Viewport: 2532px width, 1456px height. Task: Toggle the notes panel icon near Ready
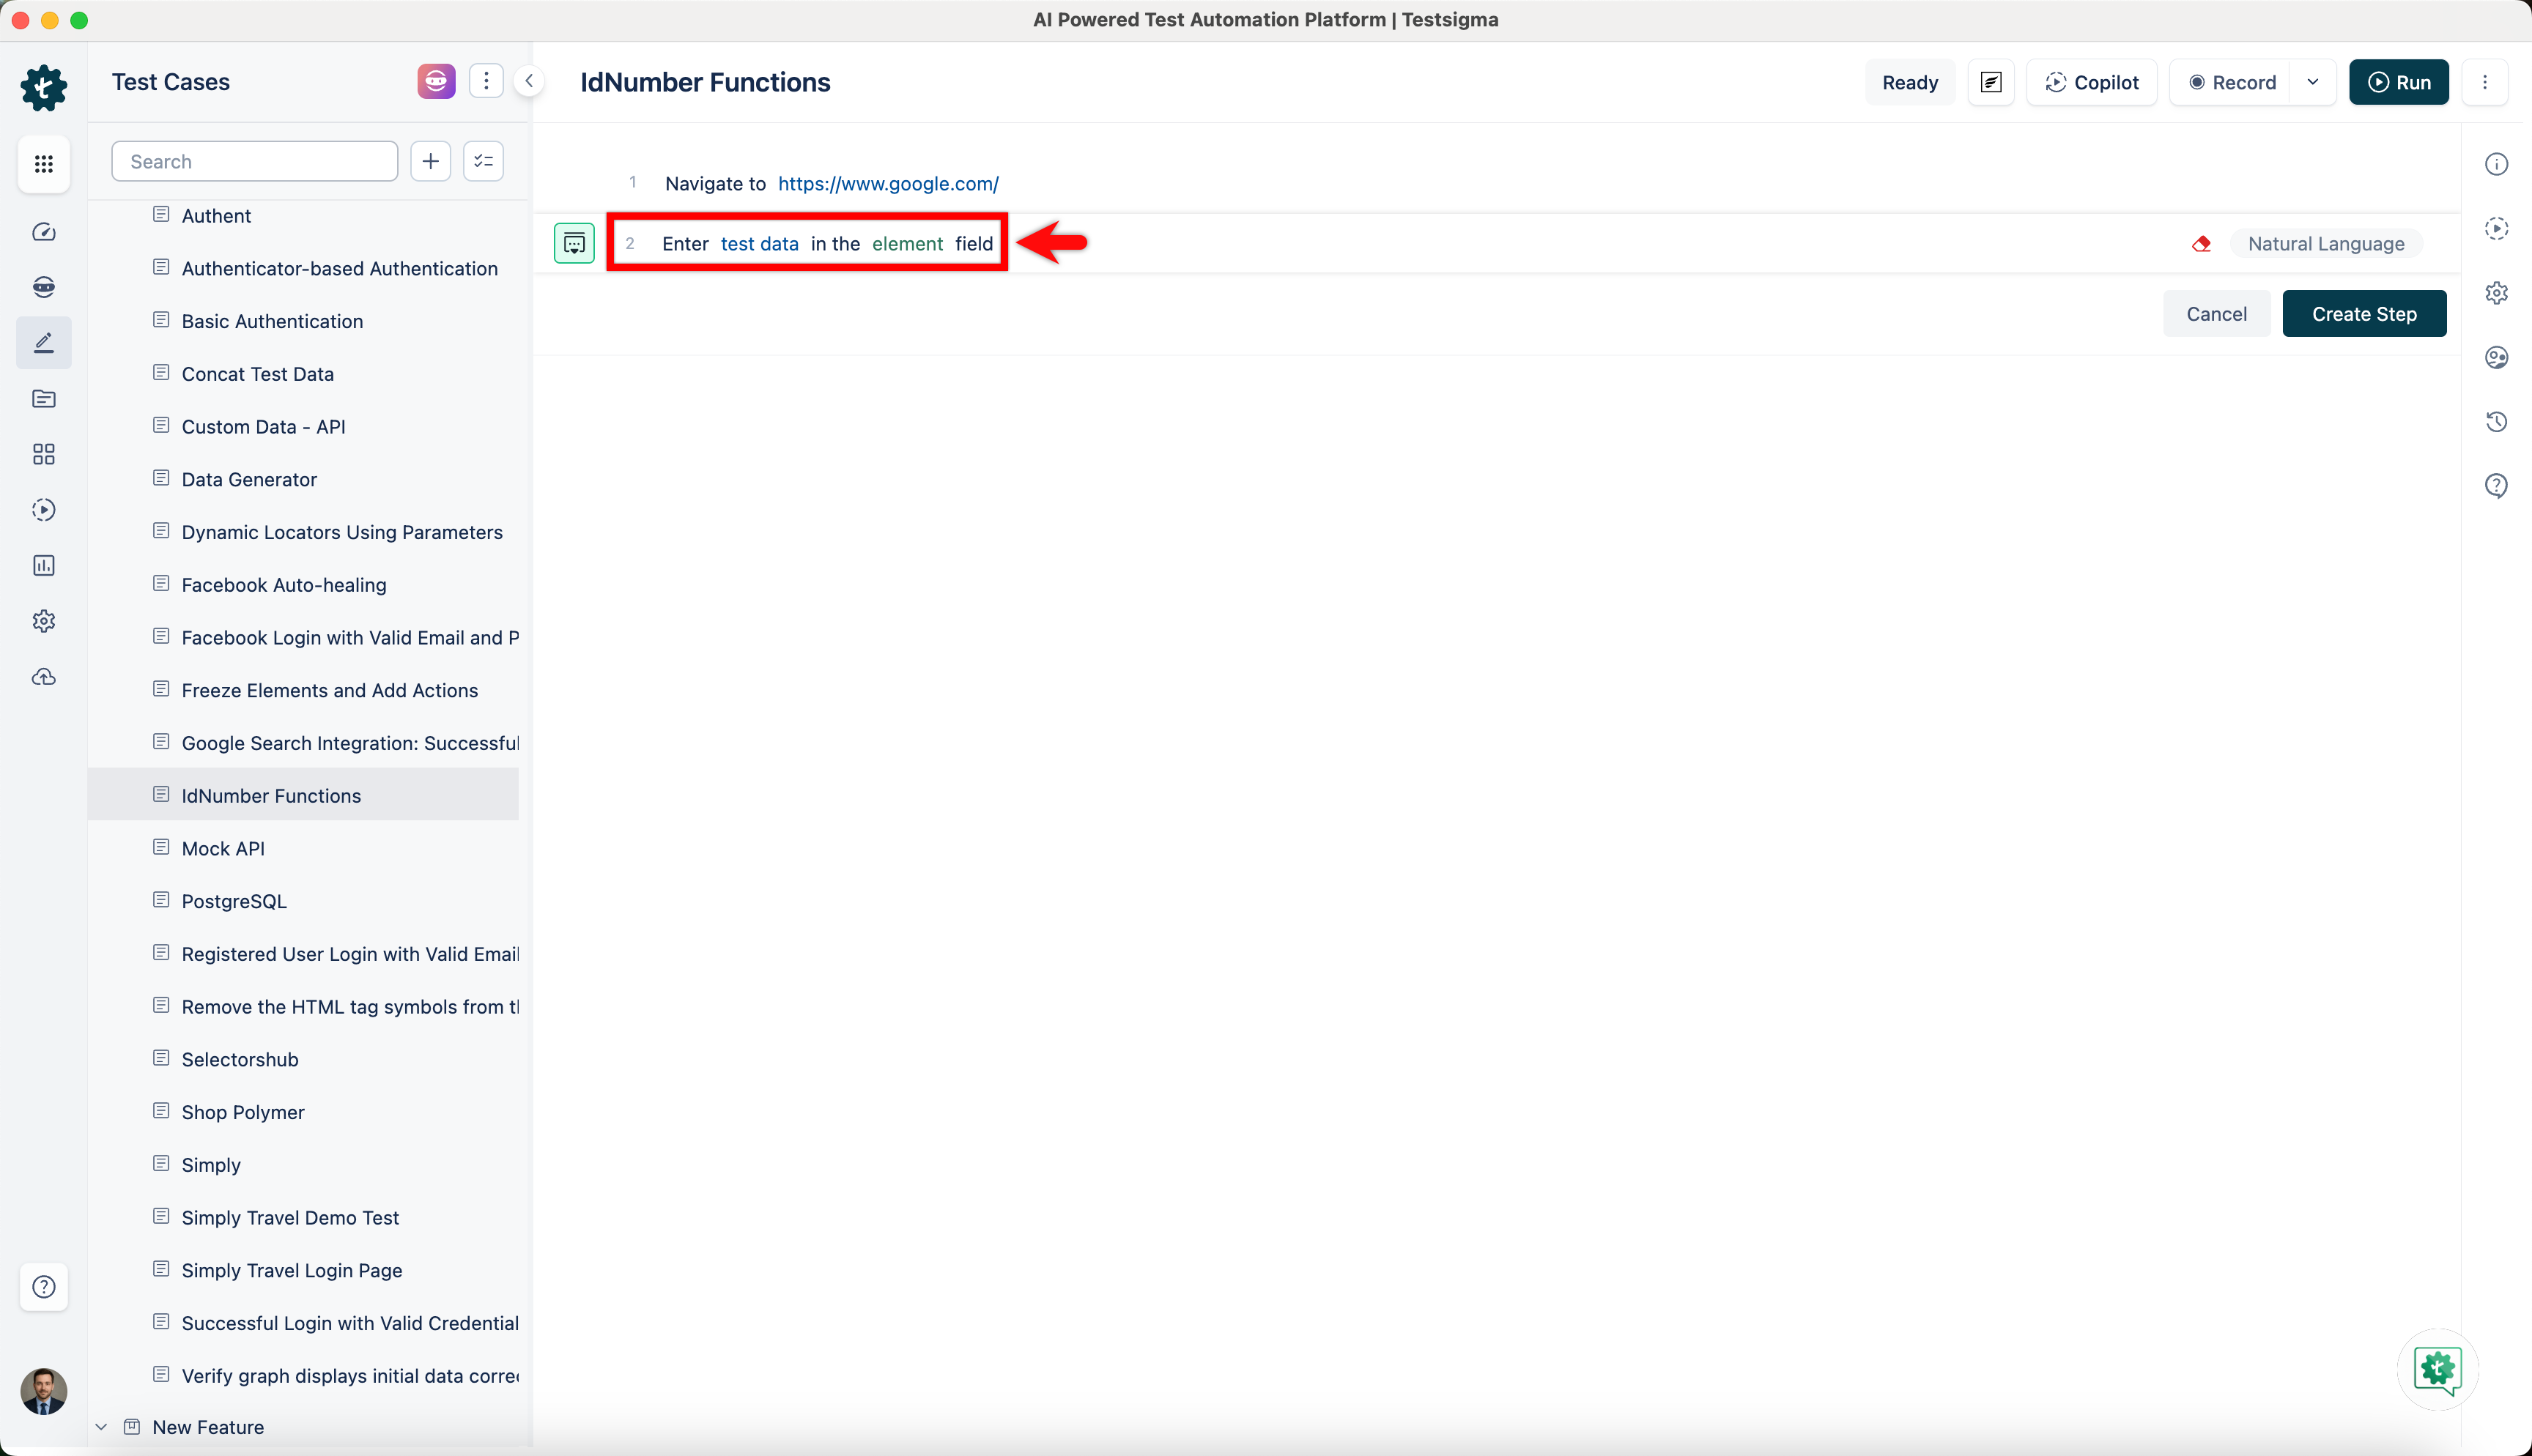(1990, 82)
